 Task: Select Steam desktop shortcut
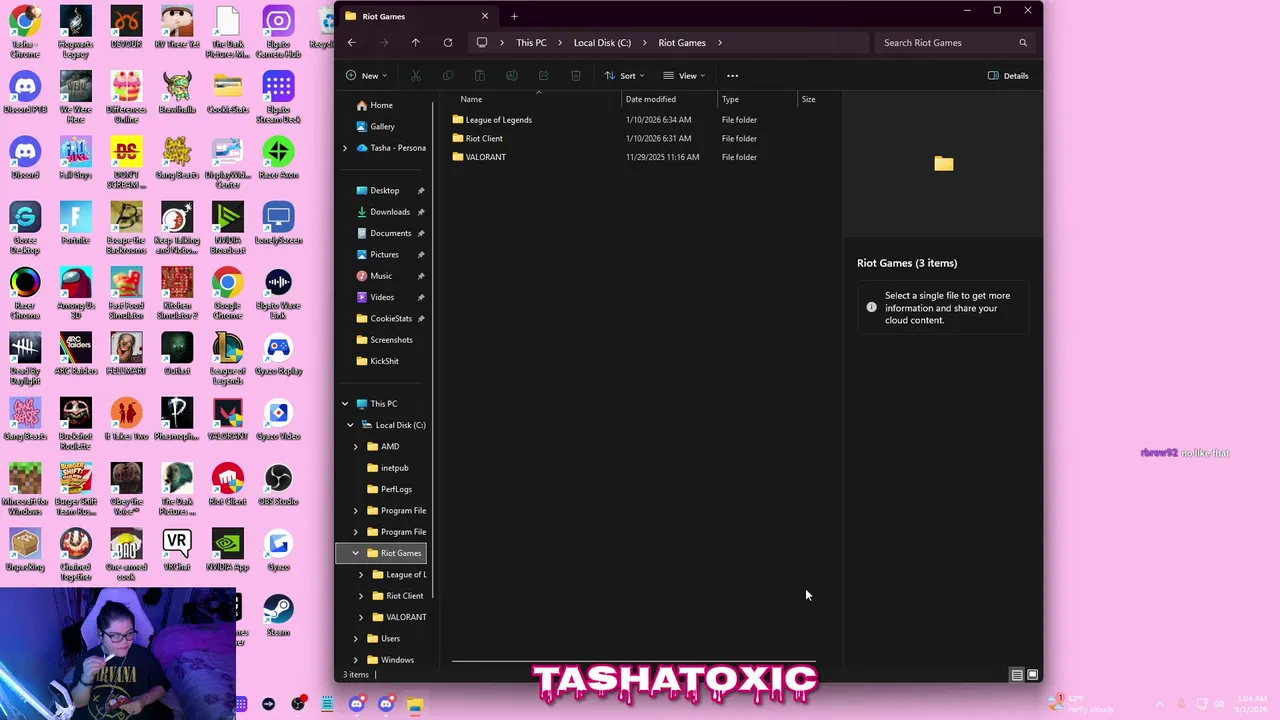[278, 615]
